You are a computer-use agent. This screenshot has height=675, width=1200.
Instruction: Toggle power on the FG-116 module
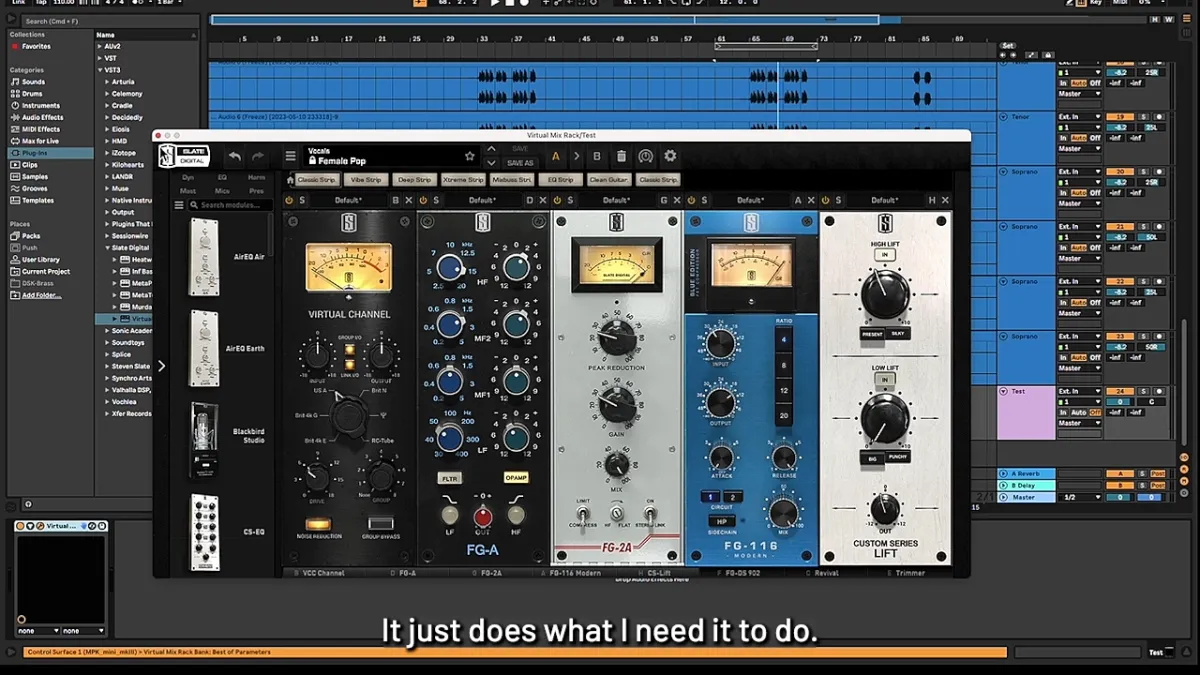pos(691,200)
